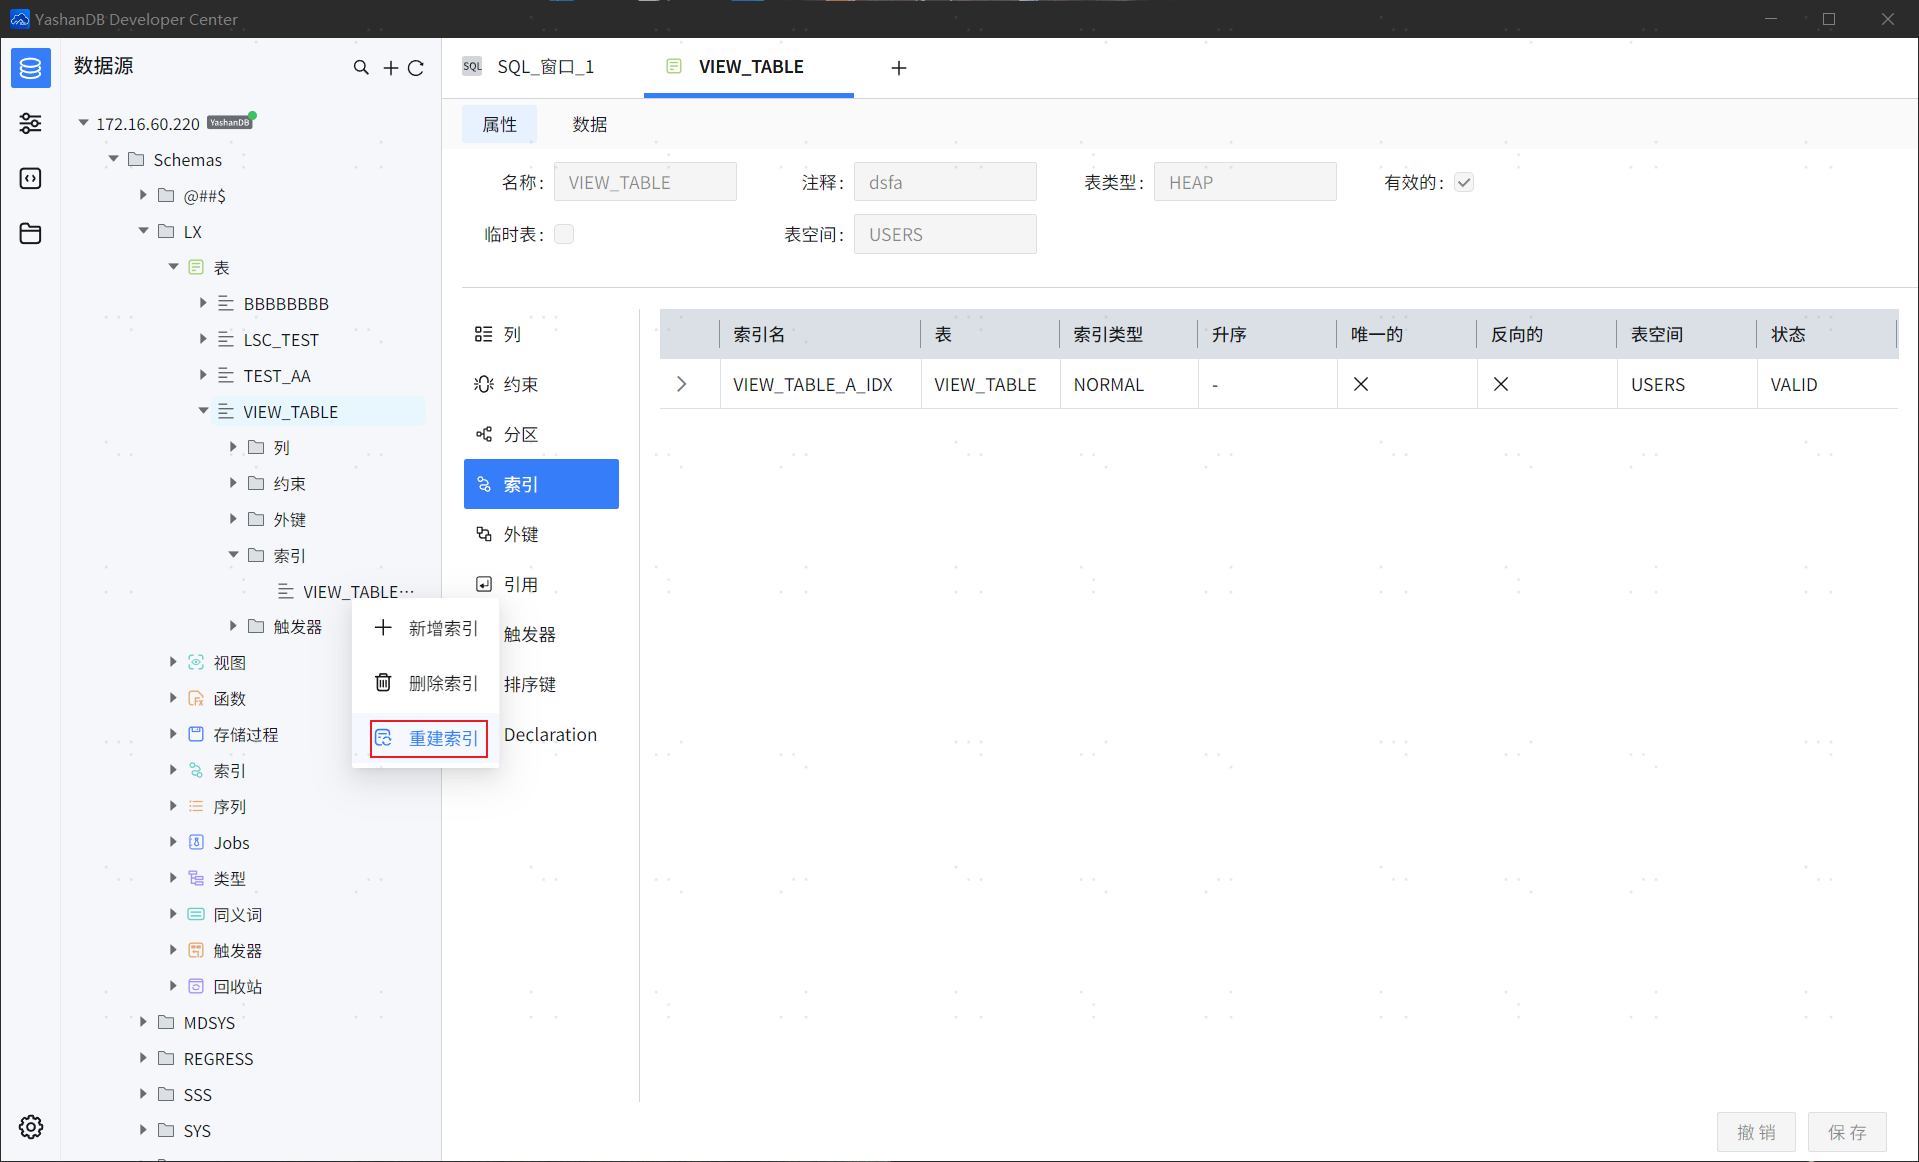1919x1162 pixels.
Task: Select 重建索引 from the context menu
Action: (x=429, y=738)
